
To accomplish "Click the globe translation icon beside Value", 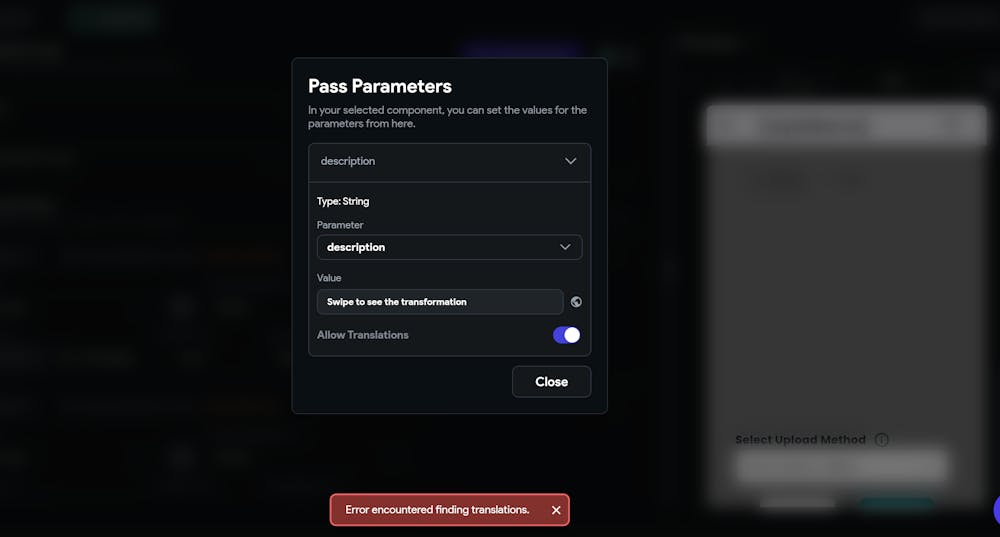I will pos(576,302).
